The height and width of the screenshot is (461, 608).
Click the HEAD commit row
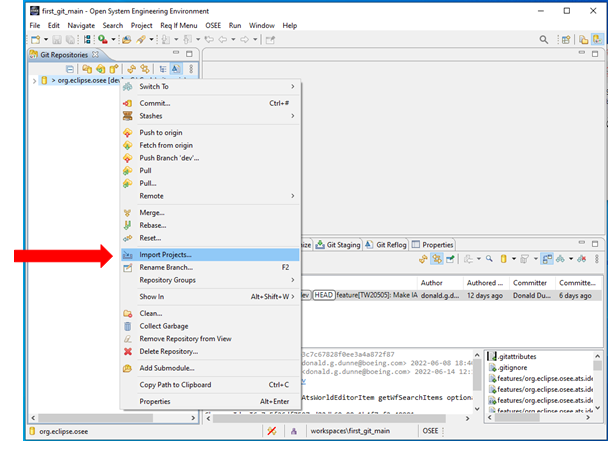point(452,295)
